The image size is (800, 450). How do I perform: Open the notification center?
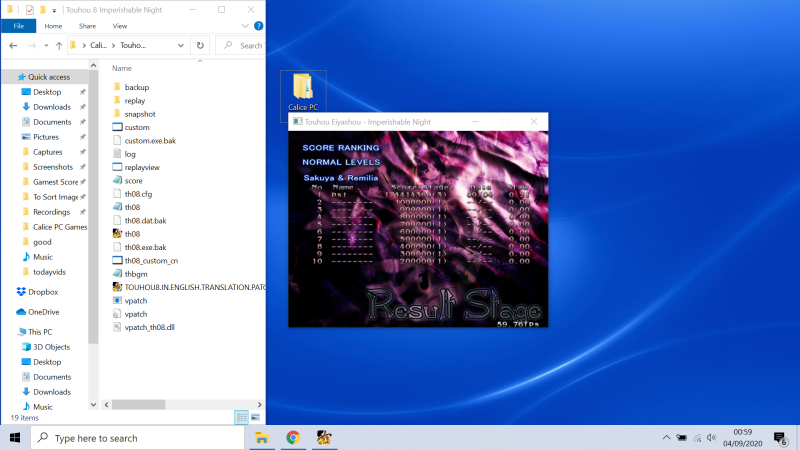780,438
